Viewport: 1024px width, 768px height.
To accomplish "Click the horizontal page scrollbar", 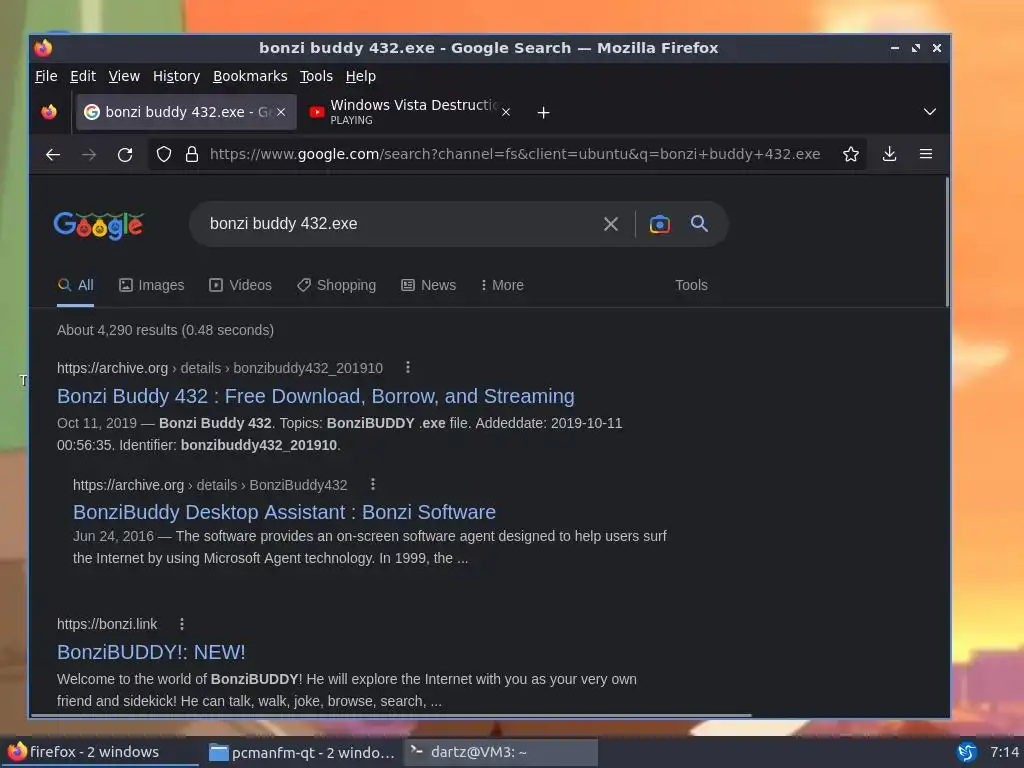I will coord(391,716).
